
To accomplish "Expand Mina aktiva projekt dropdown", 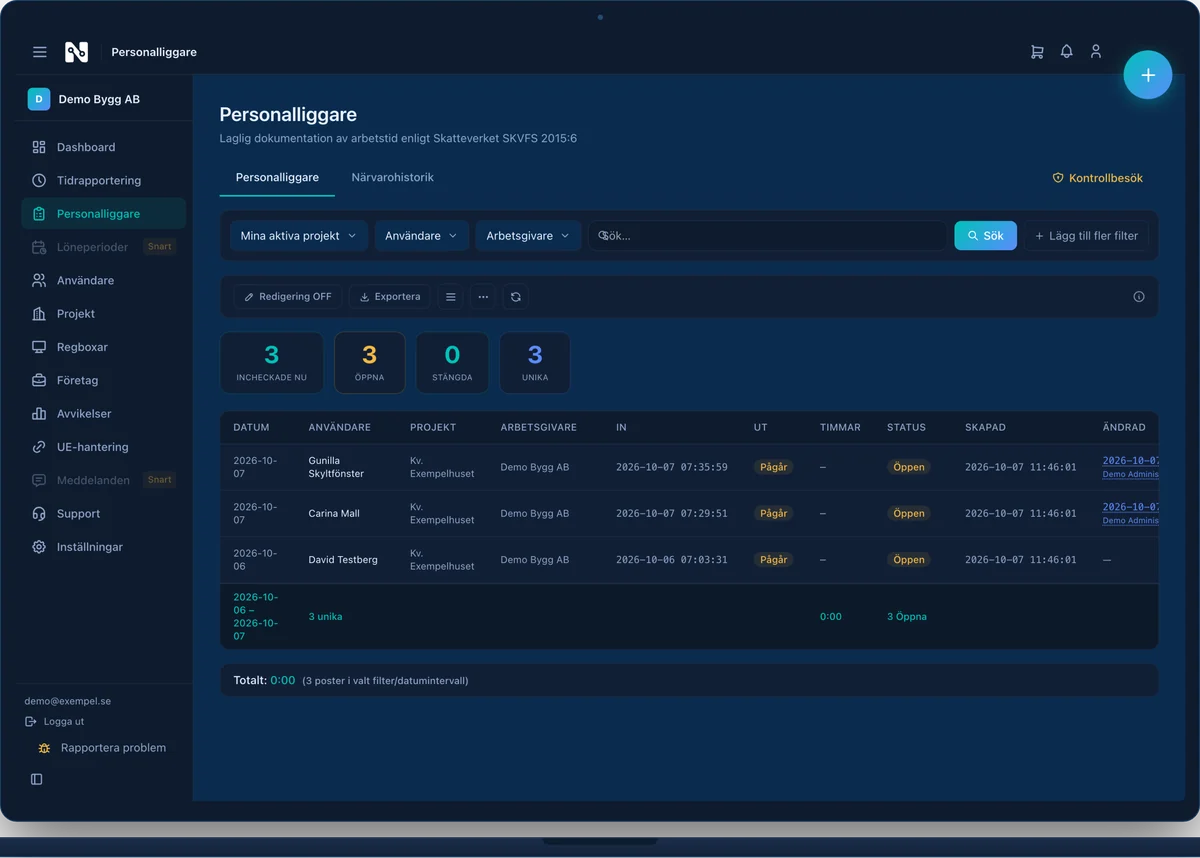I will tap(299, 236).
